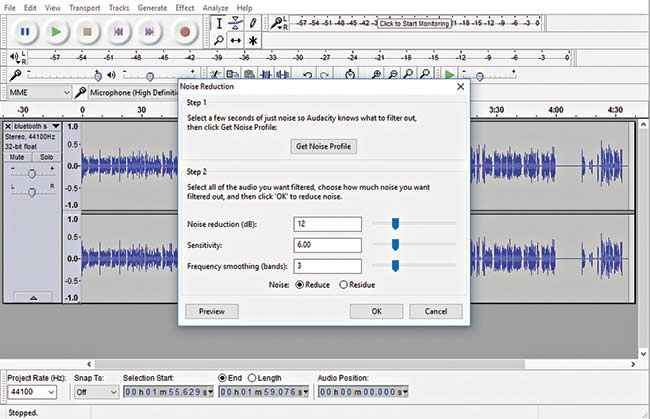Click the Preview button in the dialog
The image size is (650, 419).
coord(211,311)
